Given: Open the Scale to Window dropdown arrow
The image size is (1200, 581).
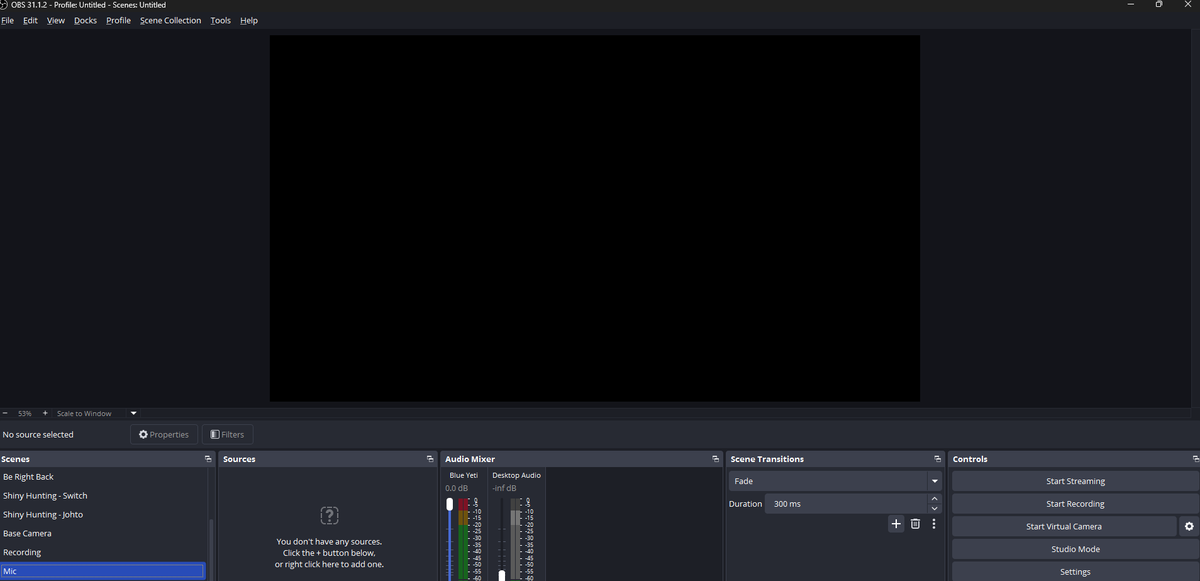Looking at the screenshot, I should [133, 413].
